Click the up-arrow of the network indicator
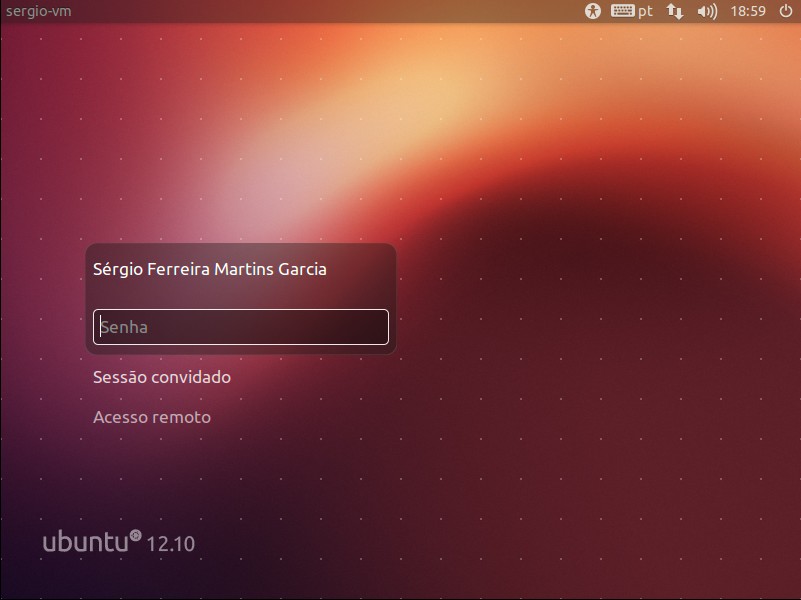Screen dimensions: 801x600 pyautogui.click(x=671, y=10)
